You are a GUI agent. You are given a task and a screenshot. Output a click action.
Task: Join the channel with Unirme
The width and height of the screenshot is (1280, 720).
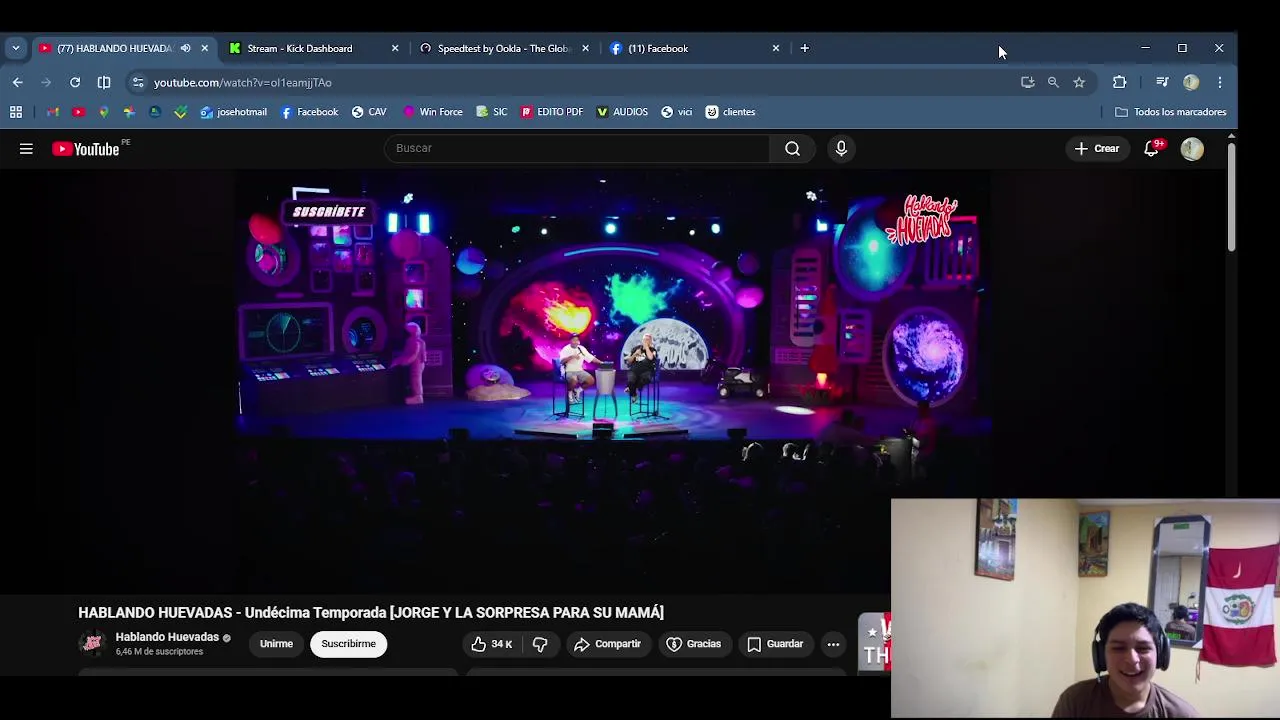pyautogui.click(x=276, y=644)
